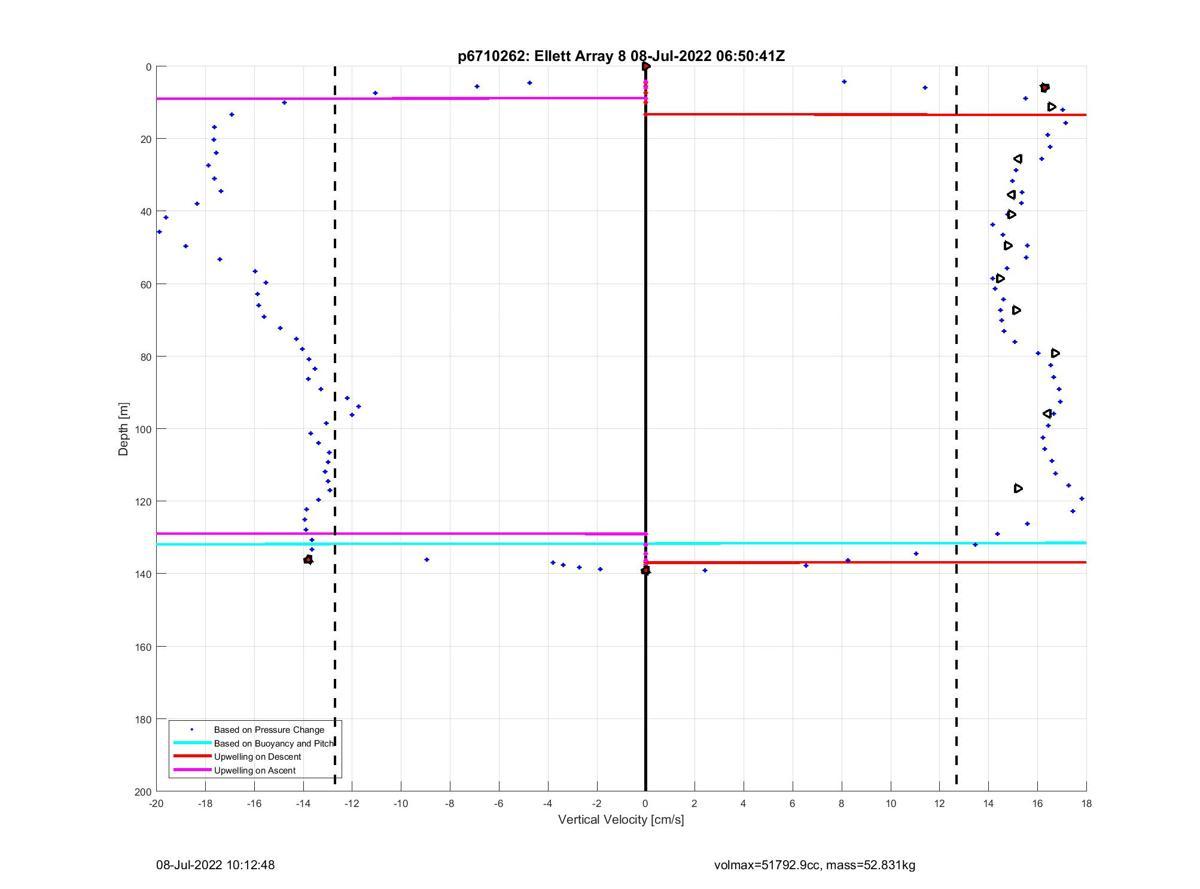This screenshot has height=889, width=1200.
Task: Click the triangle marker near 117 m depth
Action: pyautogui.click(x=1019, y=489)
